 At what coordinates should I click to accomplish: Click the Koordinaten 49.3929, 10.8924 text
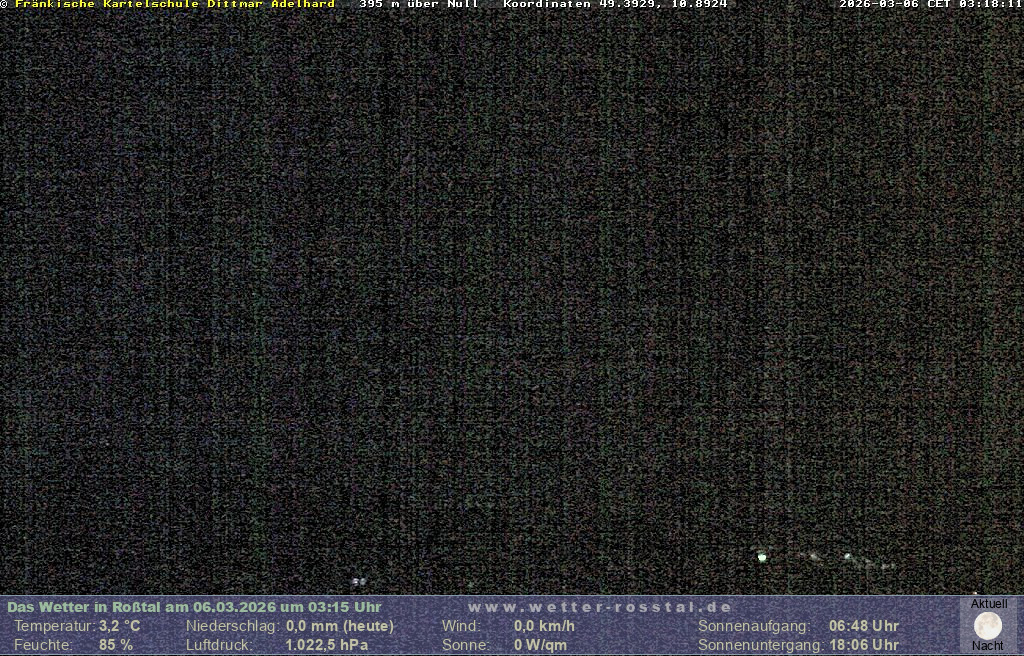point(615,5)
